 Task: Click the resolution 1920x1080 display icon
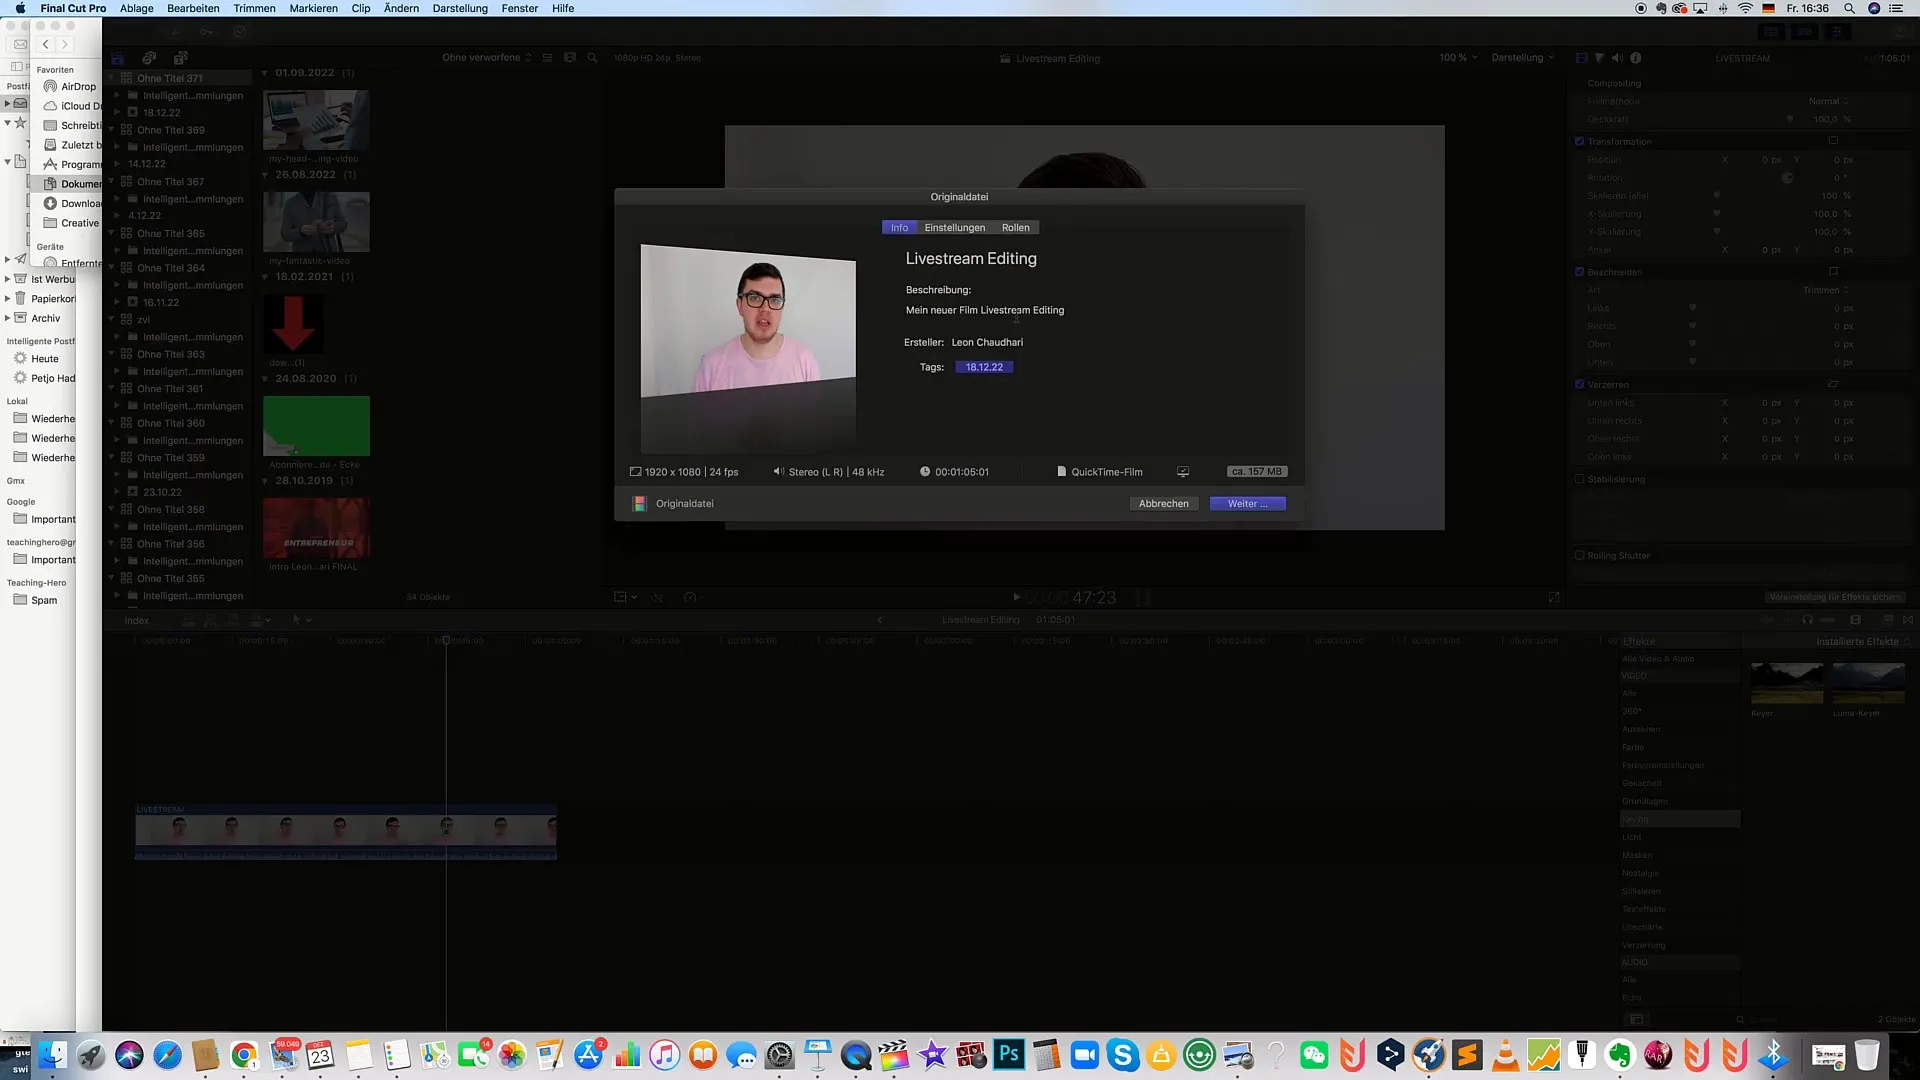[x=636, y=471]
